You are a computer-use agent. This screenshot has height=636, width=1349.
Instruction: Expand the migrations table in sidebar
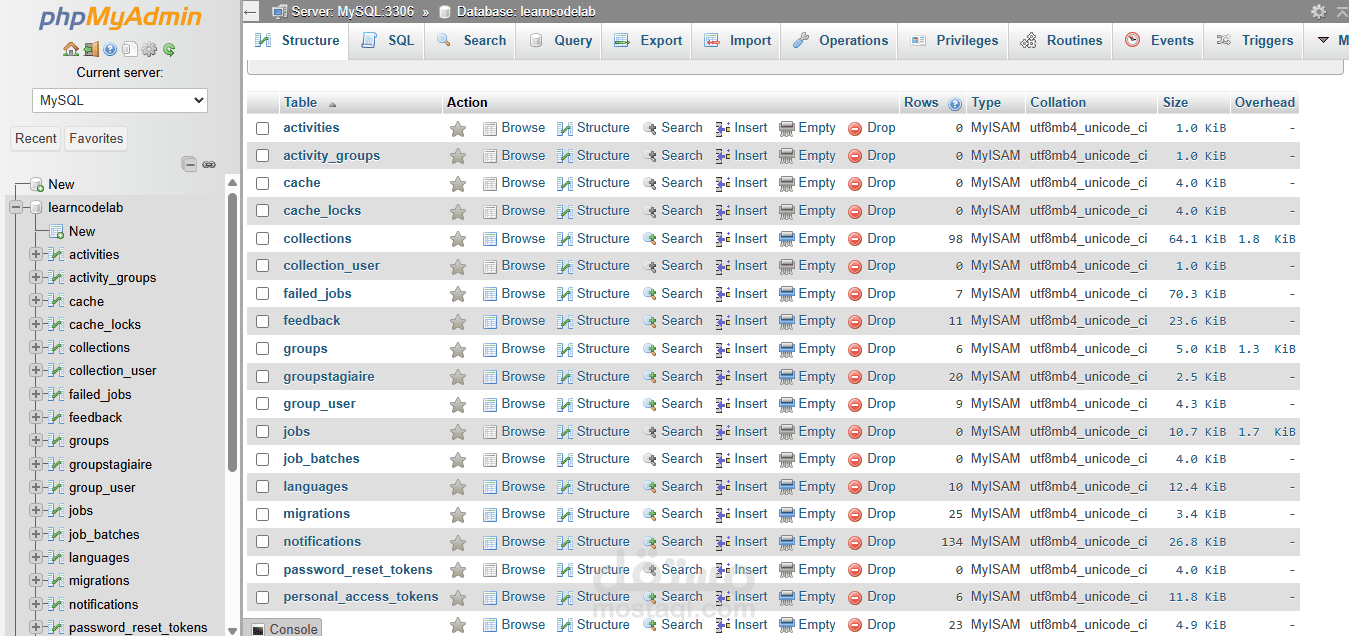36,580
